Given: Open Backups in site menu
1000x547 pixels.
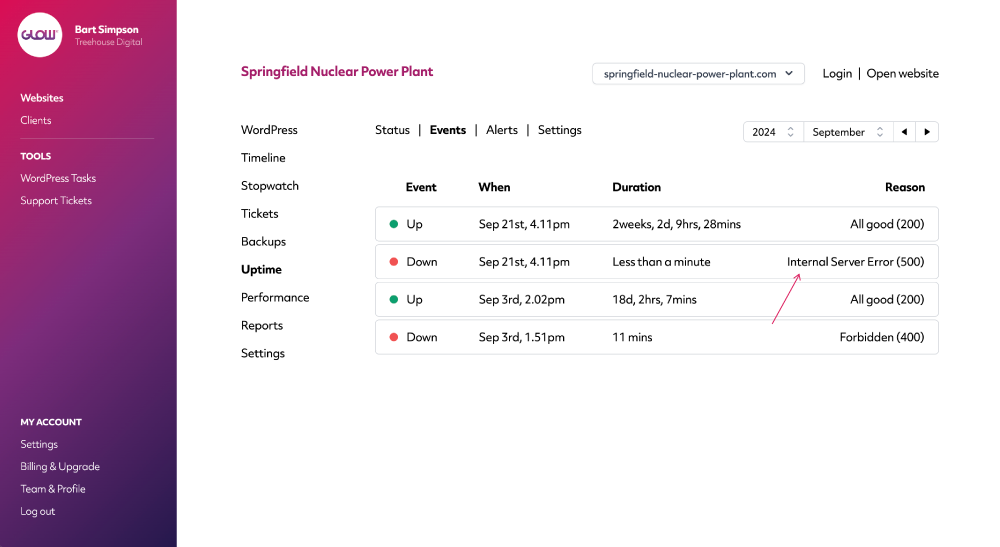Looking at the screenshot, I should click(x=263, y=242).
